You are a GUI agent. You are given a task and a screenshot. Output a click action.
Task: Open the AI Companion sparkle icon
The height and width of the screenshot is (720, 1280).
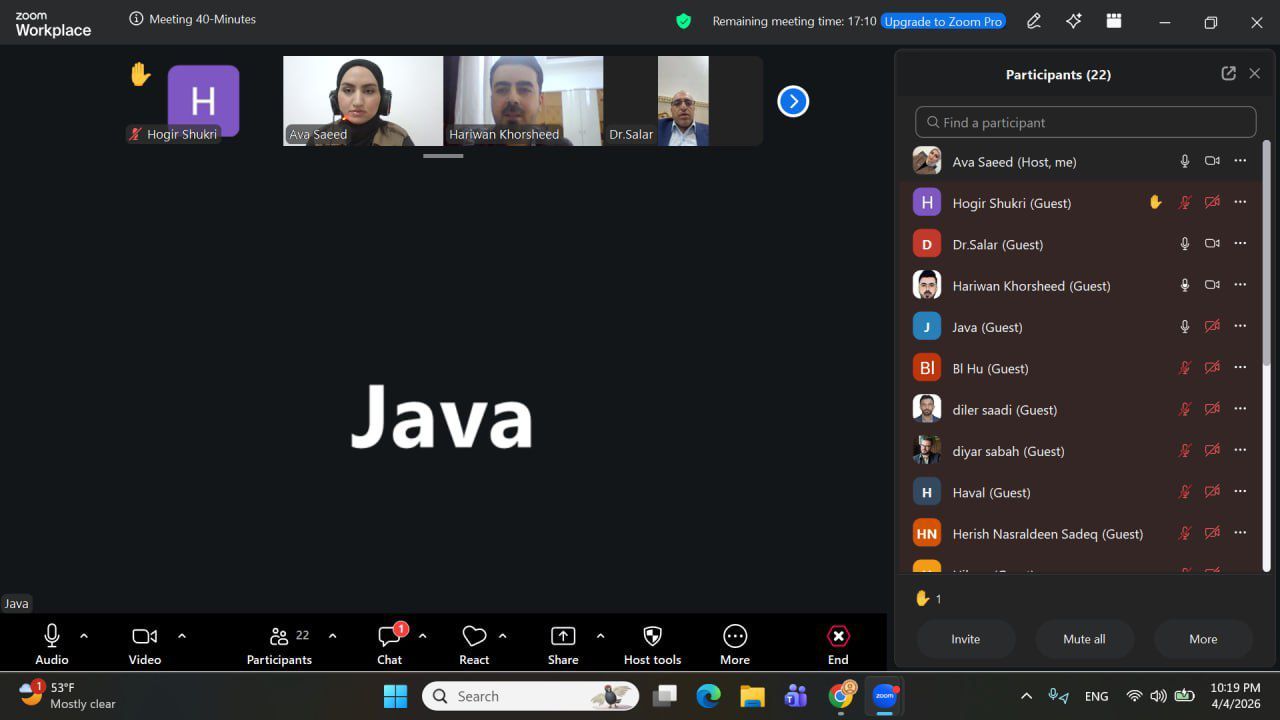coord(1074,21)
